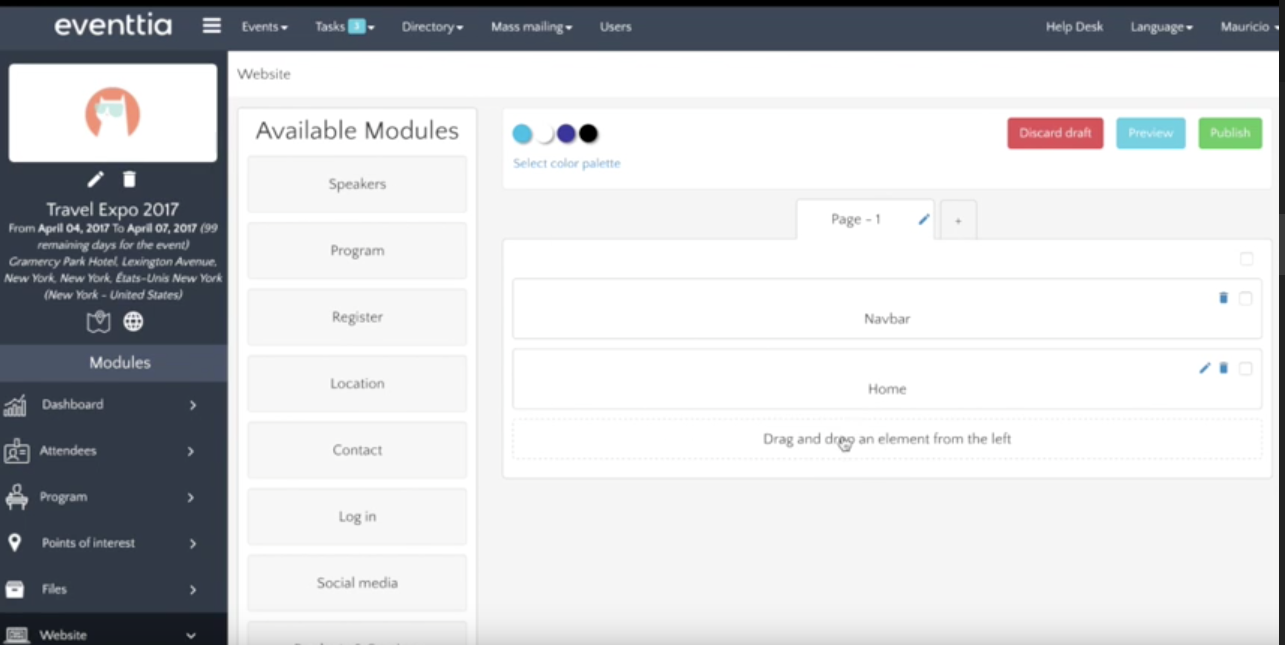This screenshot has height=645, width=1285.
Task: Open the Language dropdown
Action: click(x=1161, y=27)
